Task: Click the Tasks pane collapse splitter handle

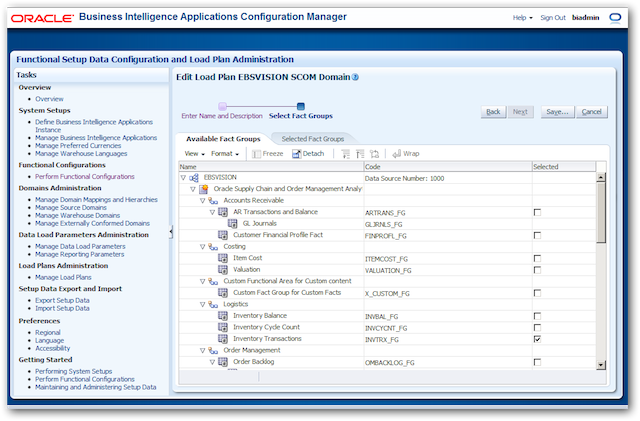Action: click(170, 232)
